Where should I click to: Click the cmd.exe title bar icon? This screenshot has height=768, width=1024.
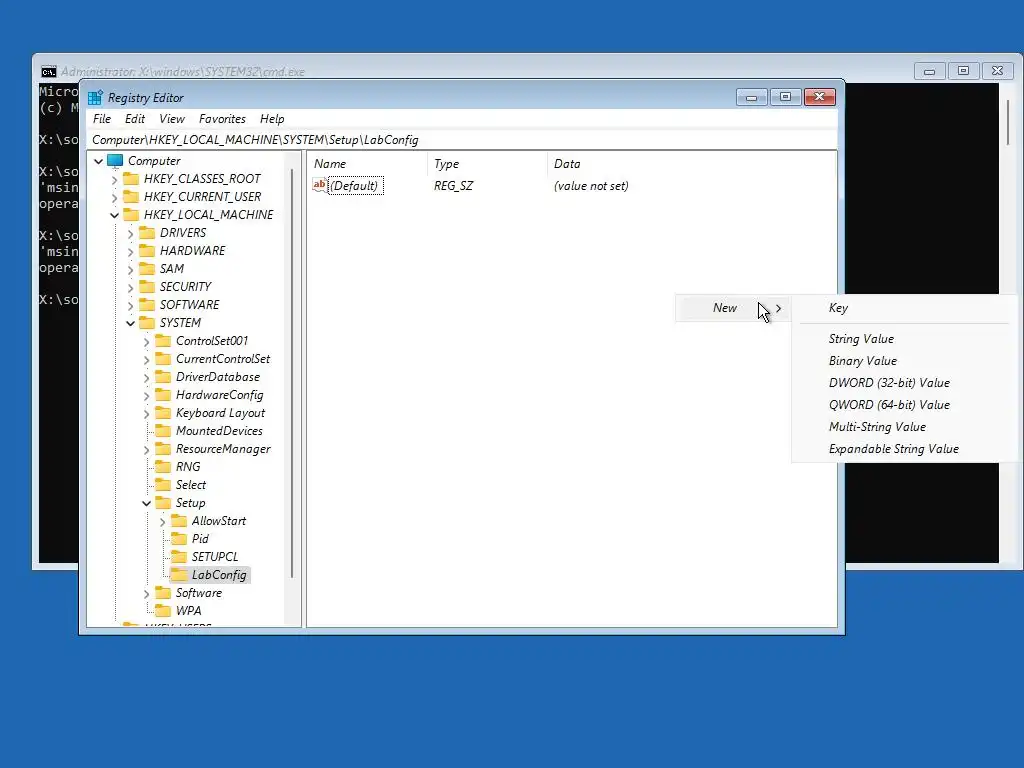[x=48, y=71]
